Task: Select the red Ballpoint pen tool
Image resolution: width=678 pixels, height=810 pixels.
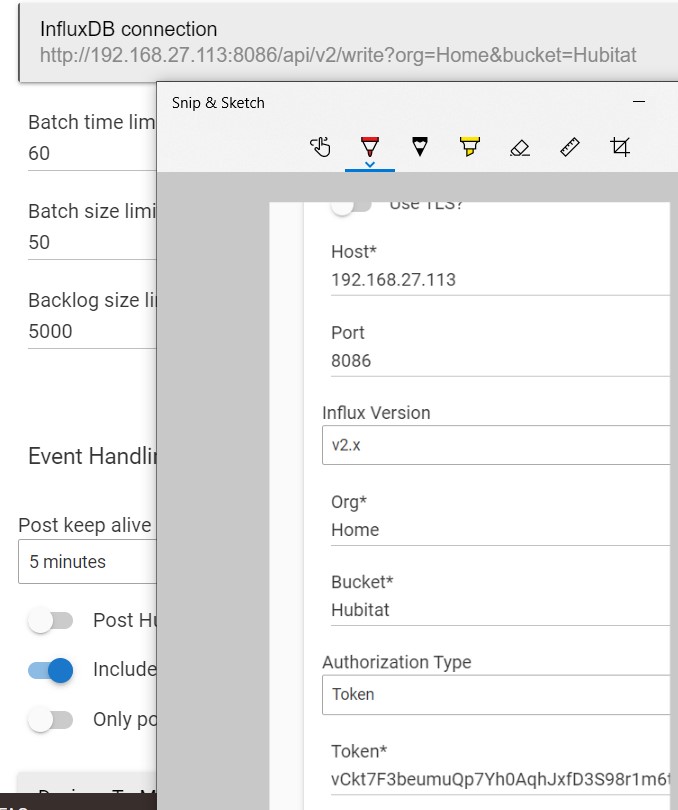Action: (369, 147)
